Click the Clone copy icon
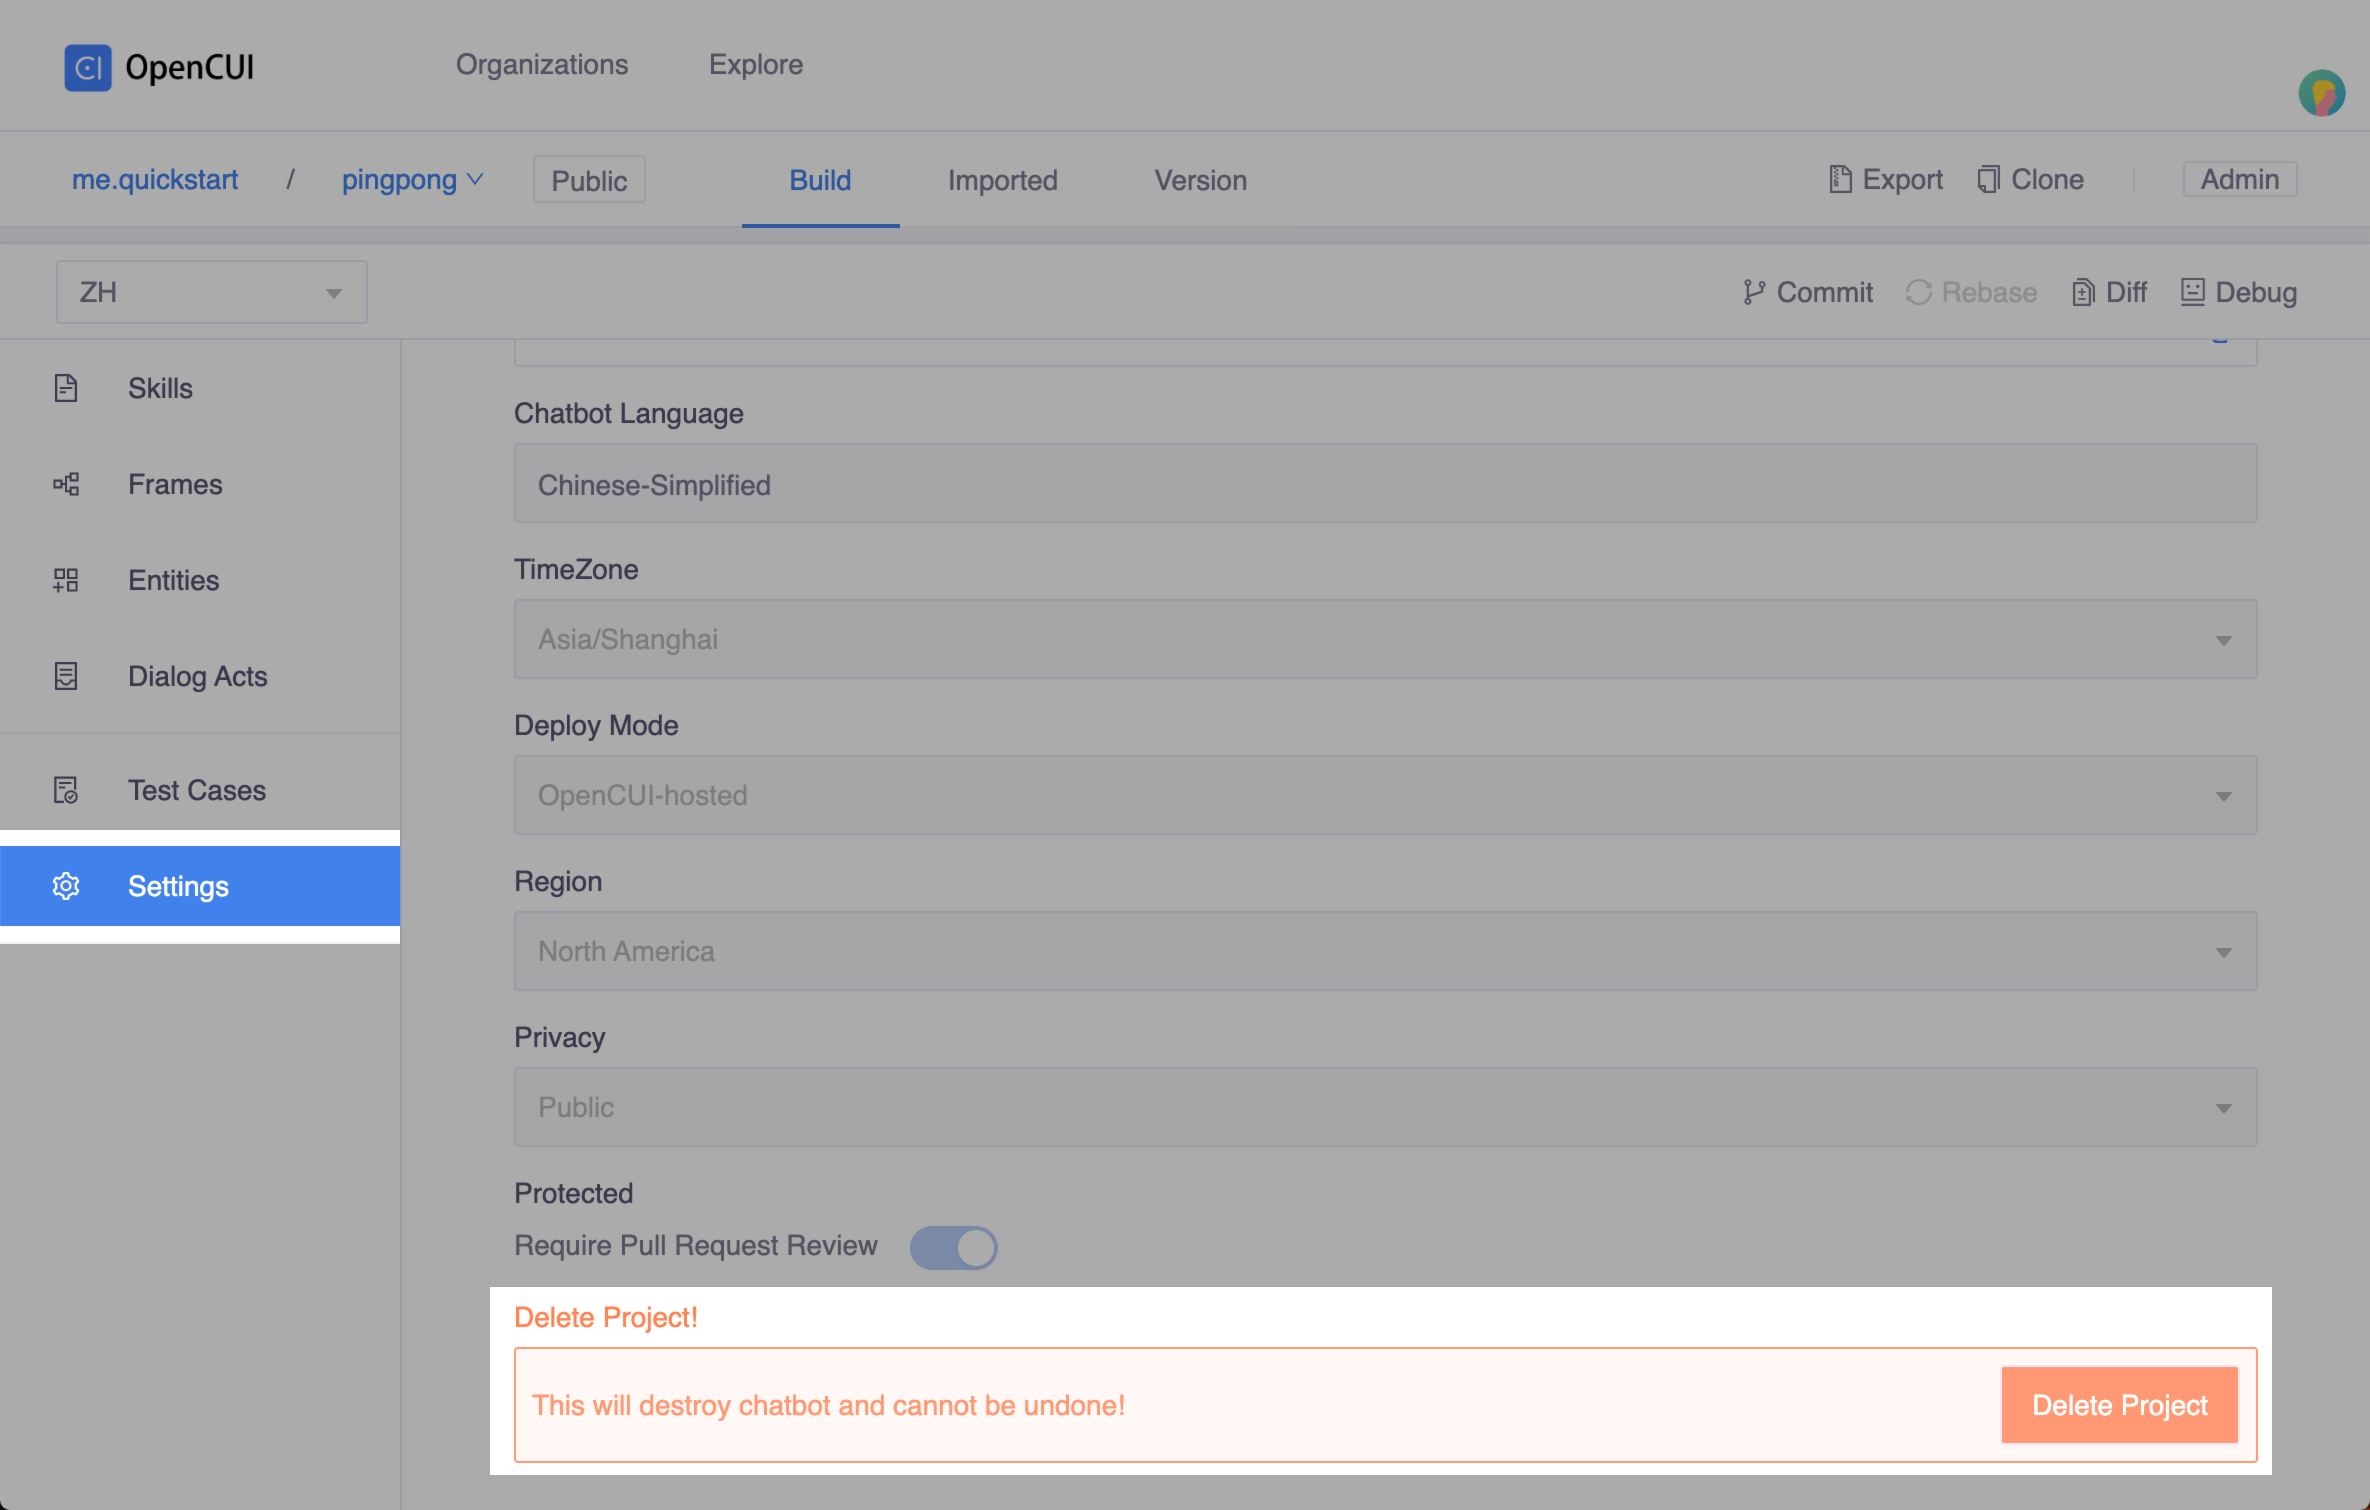 coord(1988,179)
